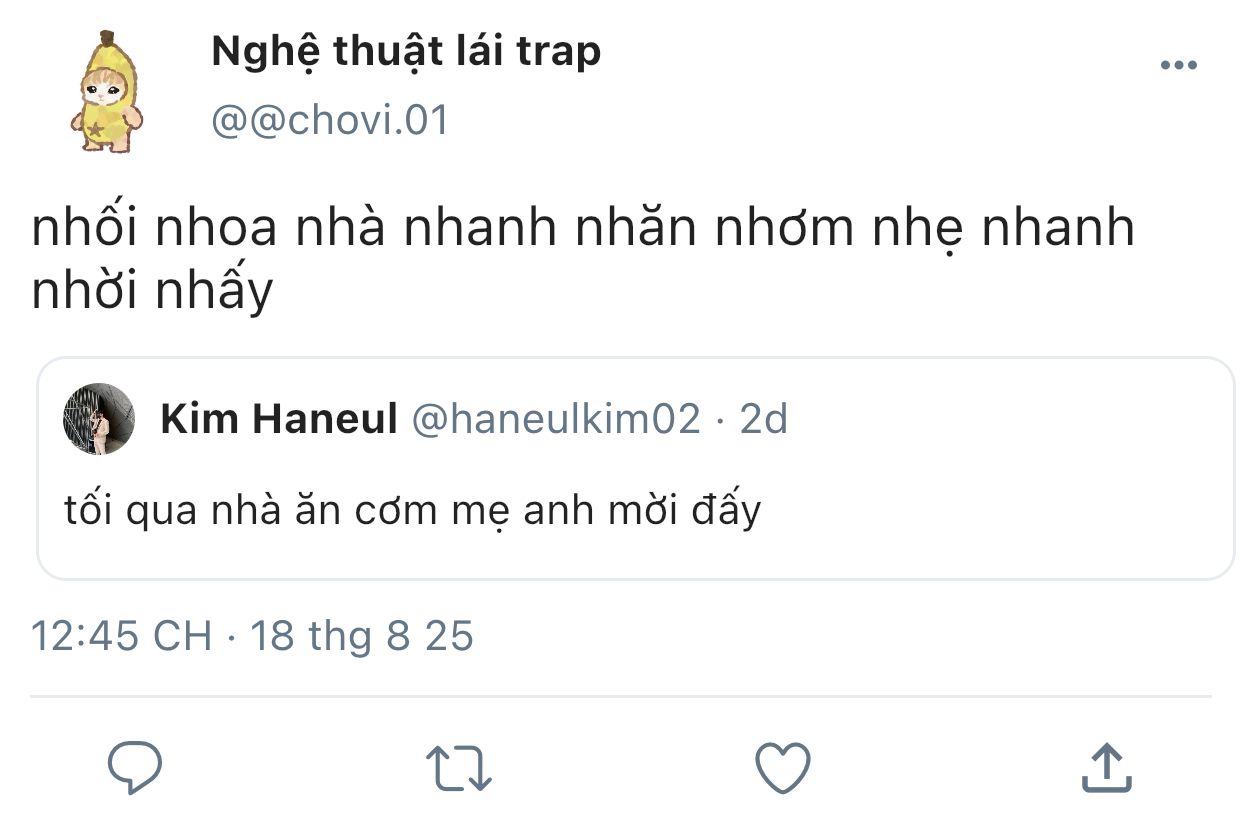
Task: Open the banana cat profile avatar
Action: click(106, 92)
